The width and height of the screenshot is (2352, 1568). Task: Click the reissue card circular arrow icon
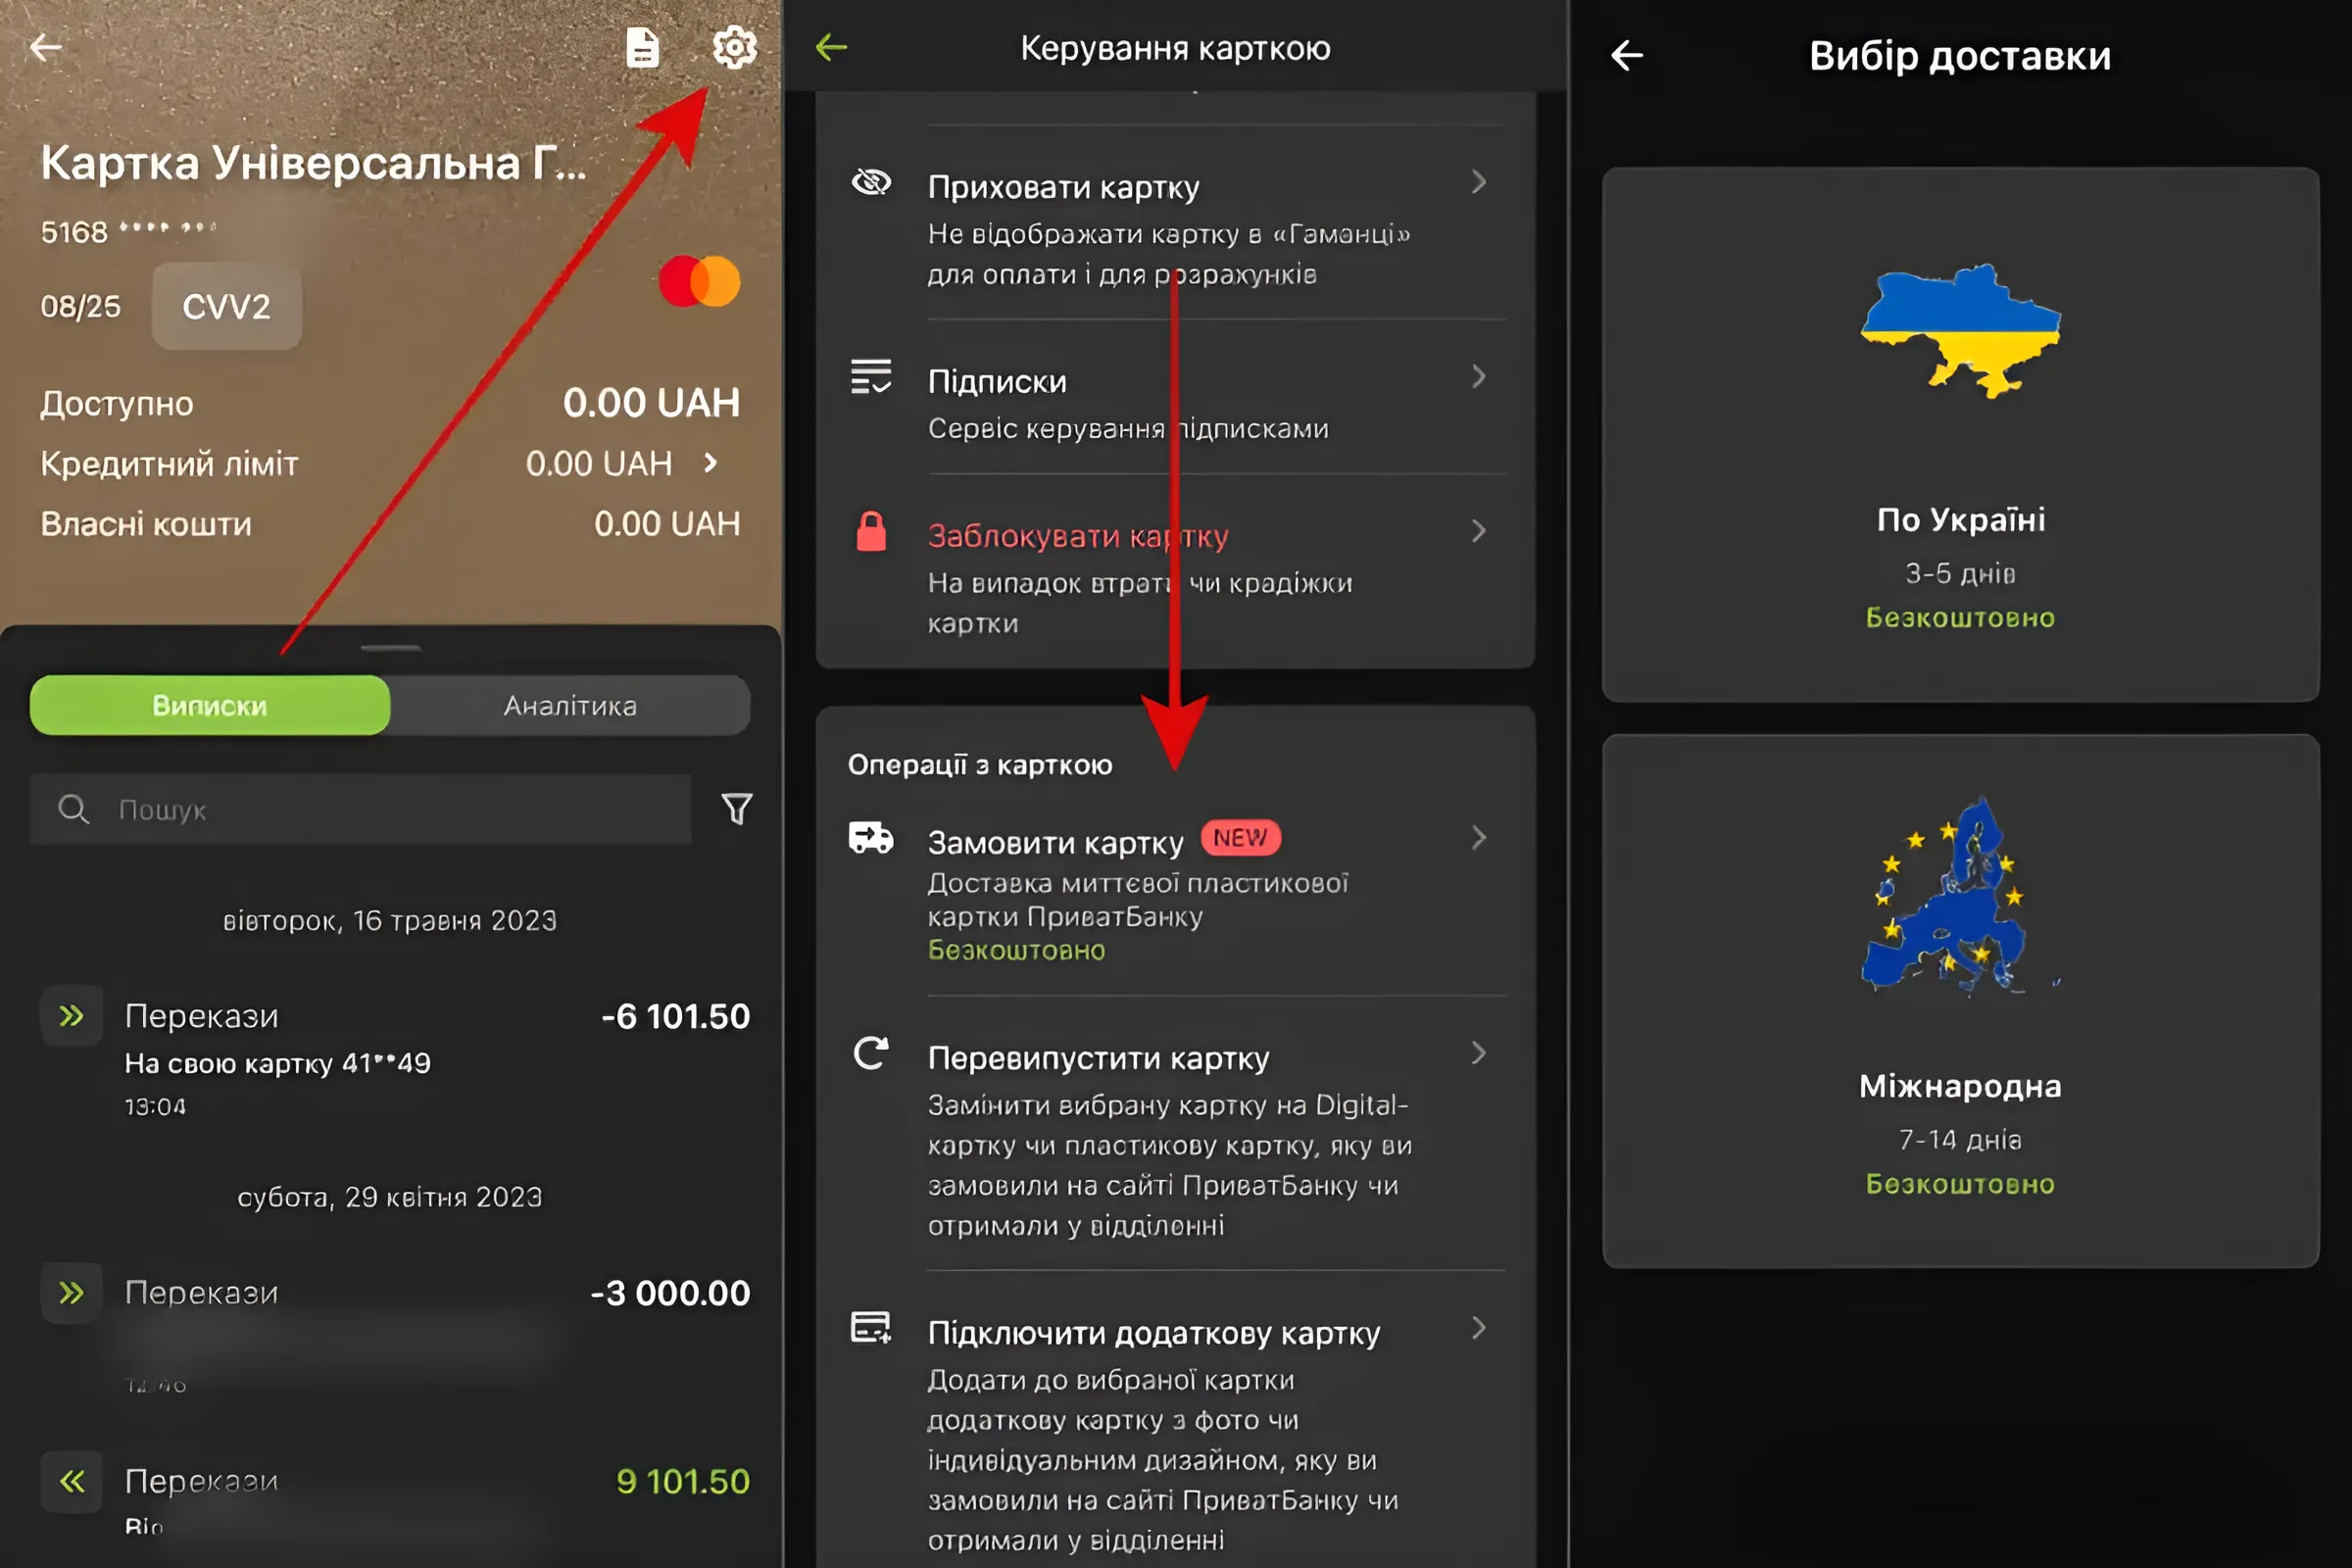click(x=871, y=1053)
